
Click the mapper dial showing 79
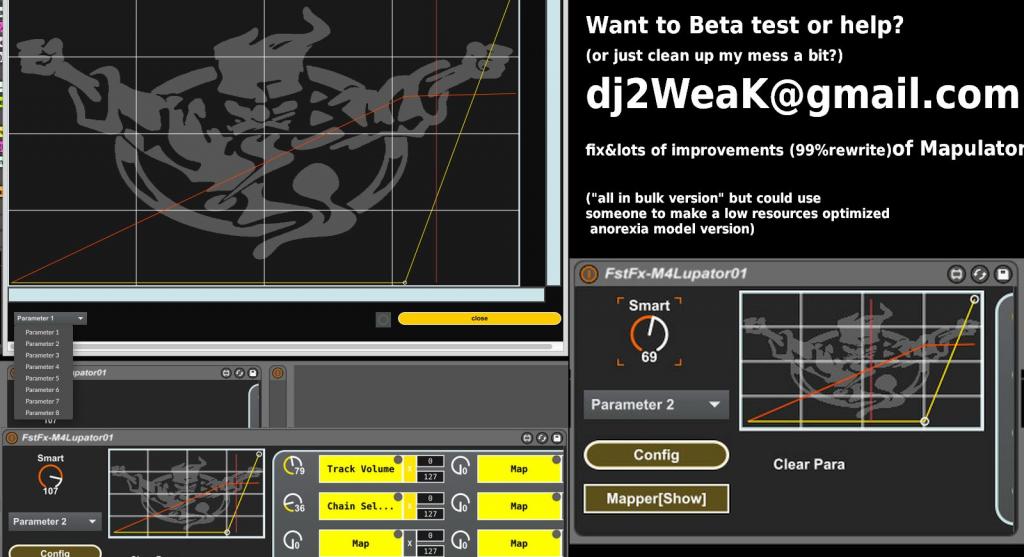(294, 466)
